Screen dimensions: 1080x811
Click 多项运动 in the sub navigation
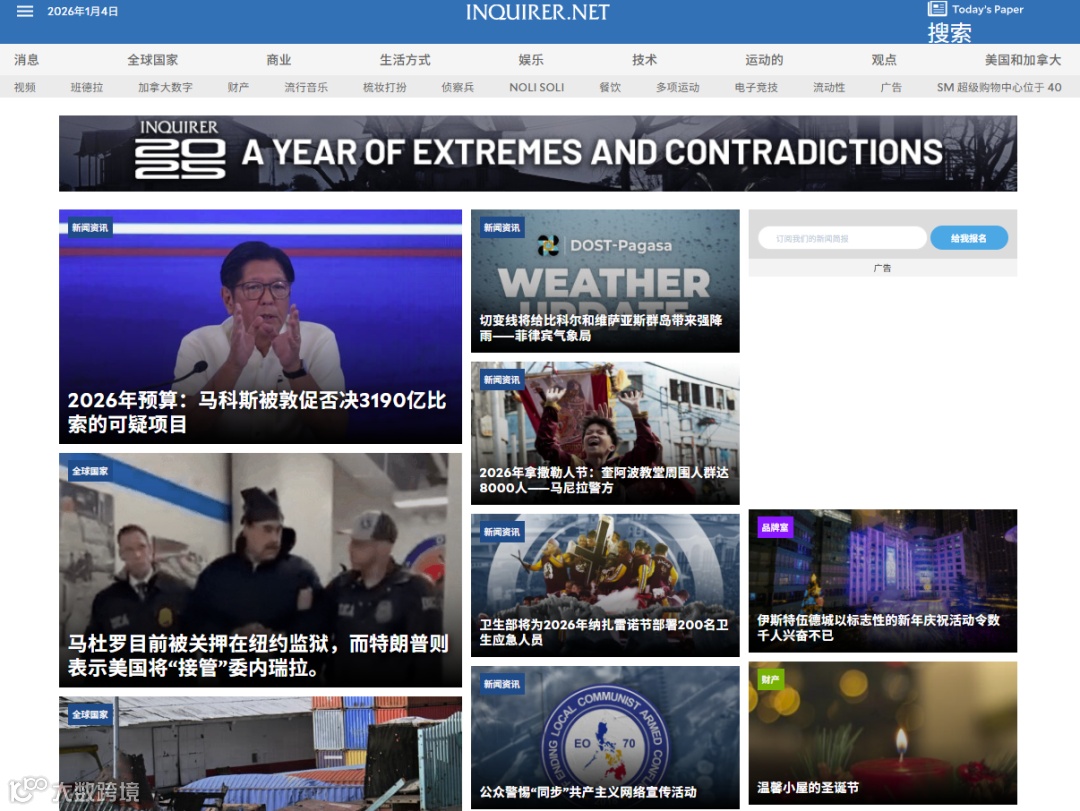[677, 87]
